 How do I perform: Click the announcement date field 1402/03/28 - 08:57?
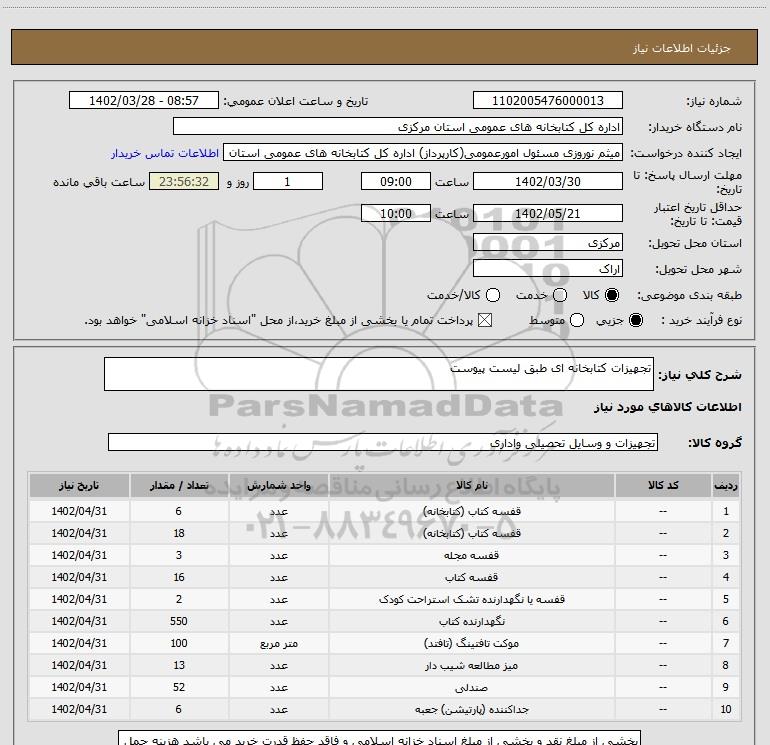click(144, 101)
